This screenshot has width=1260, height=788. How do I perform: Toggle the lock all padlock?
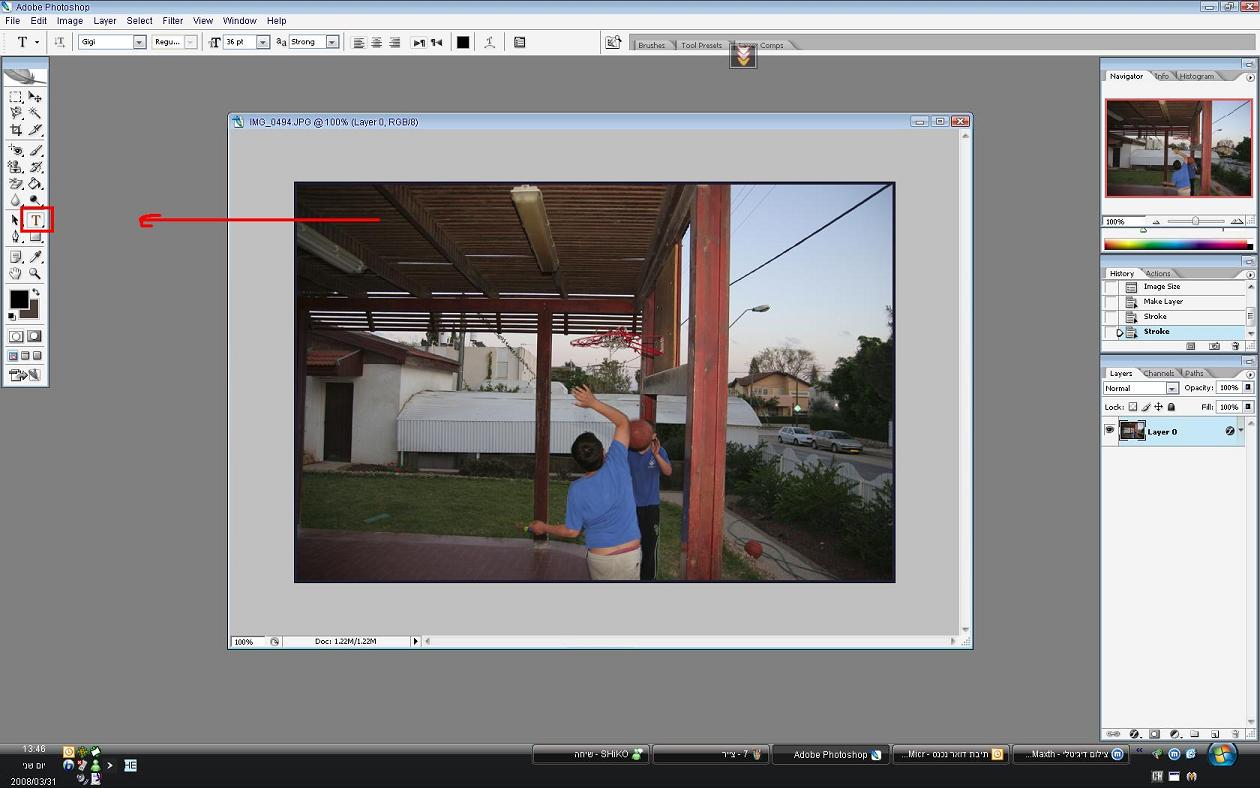pyautogui.click(x=1172, y=407)
